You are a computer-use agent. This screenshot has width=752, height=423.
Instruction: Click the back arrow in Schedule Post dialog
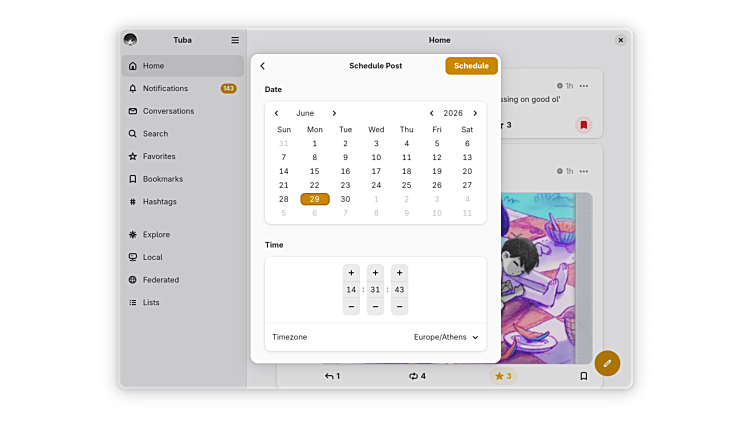[x=263, y=66]
